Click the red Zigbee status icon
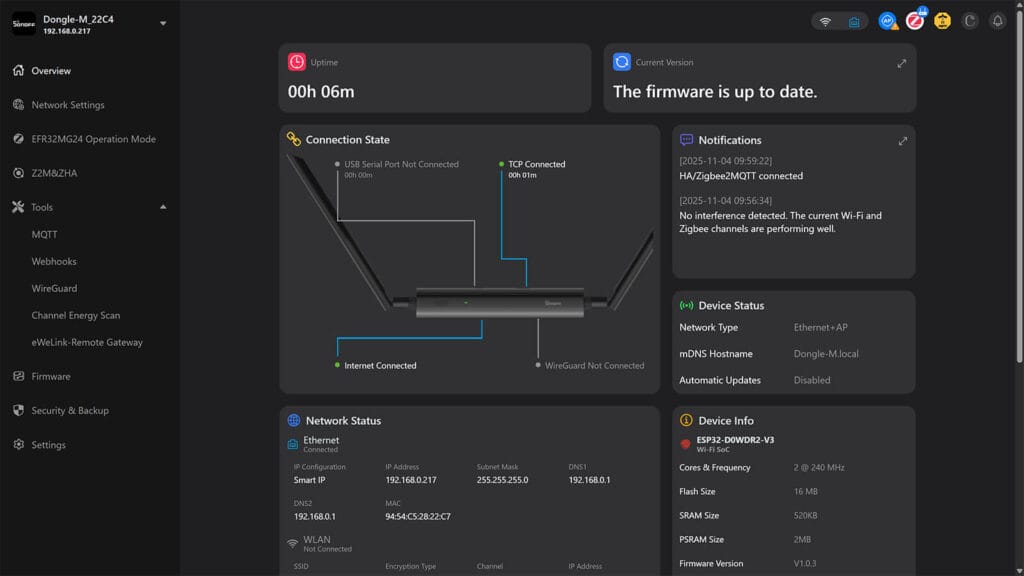The height and width of the screenshot is (576, 1024). click(915, 21)
